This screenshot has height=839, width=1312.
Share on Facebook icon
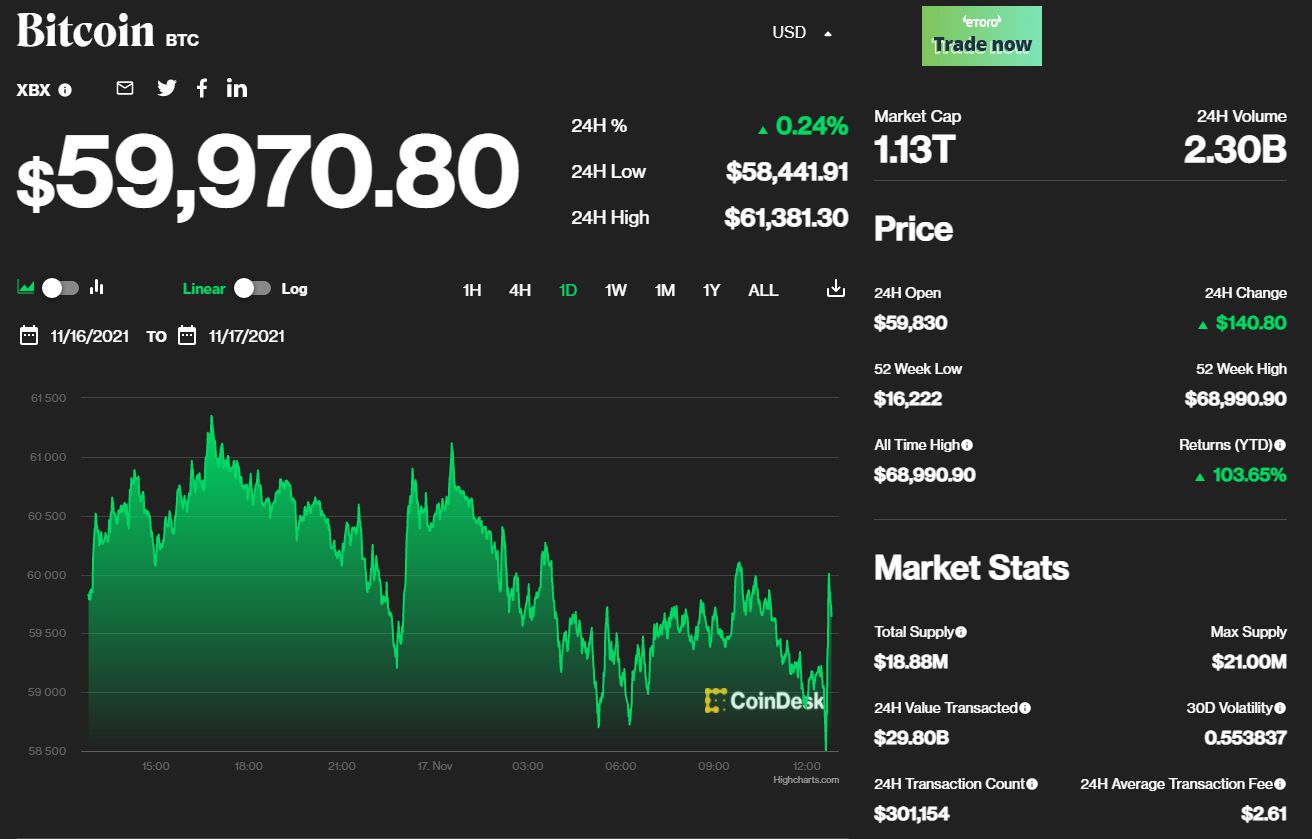coord(202,88)
